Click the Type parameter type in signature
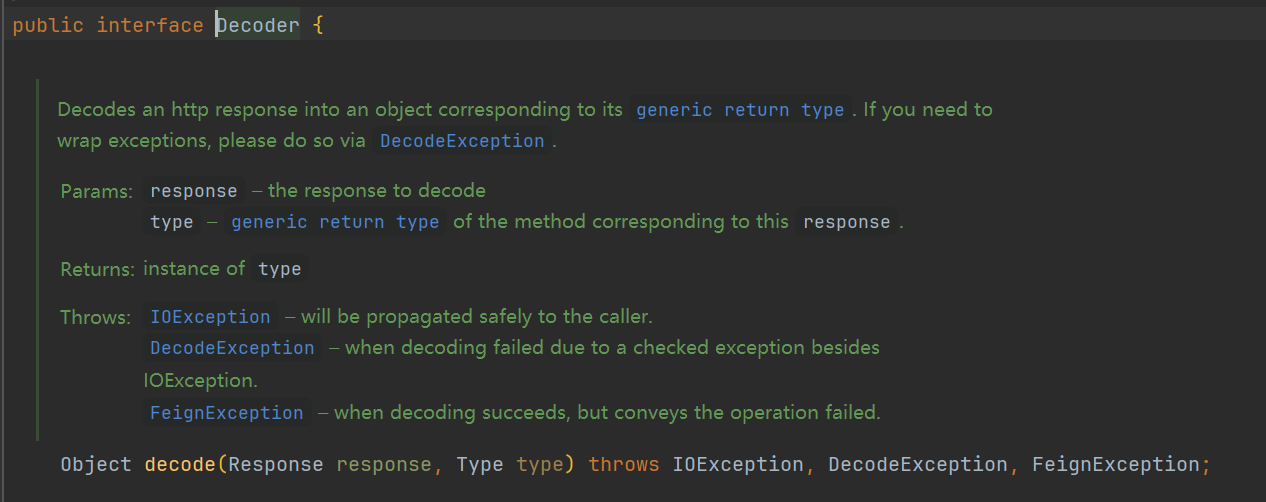 coord(480,465)
